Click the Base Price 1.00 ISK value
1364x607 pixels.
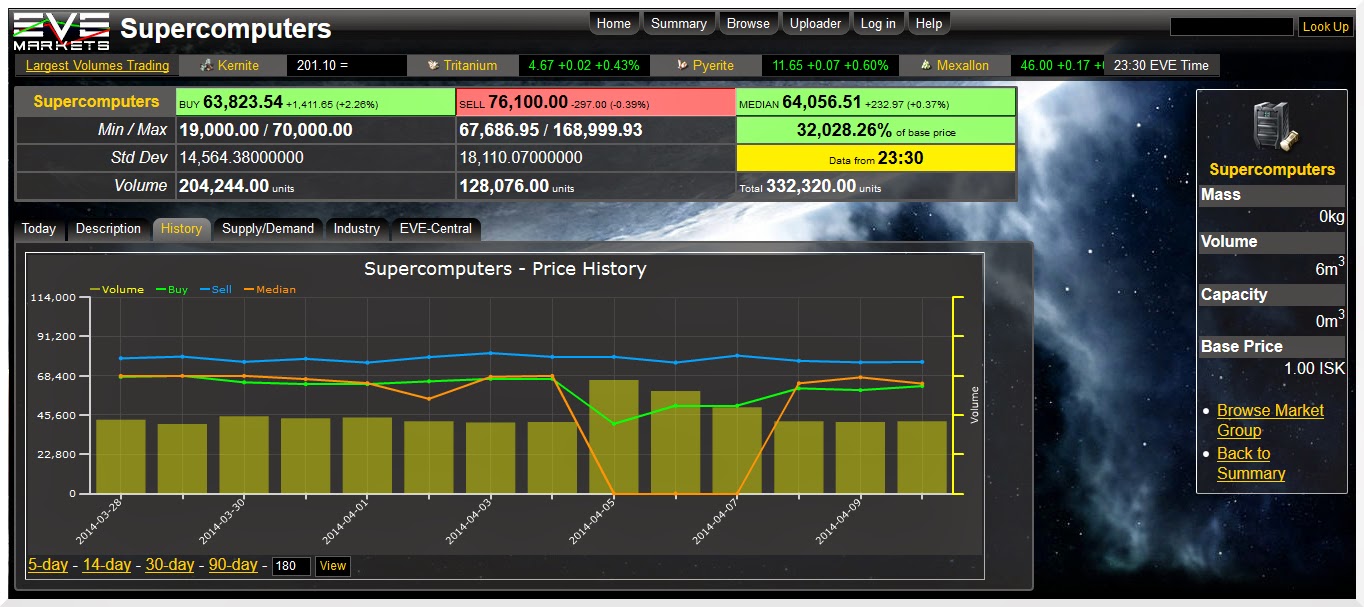tap(1315, 369)
